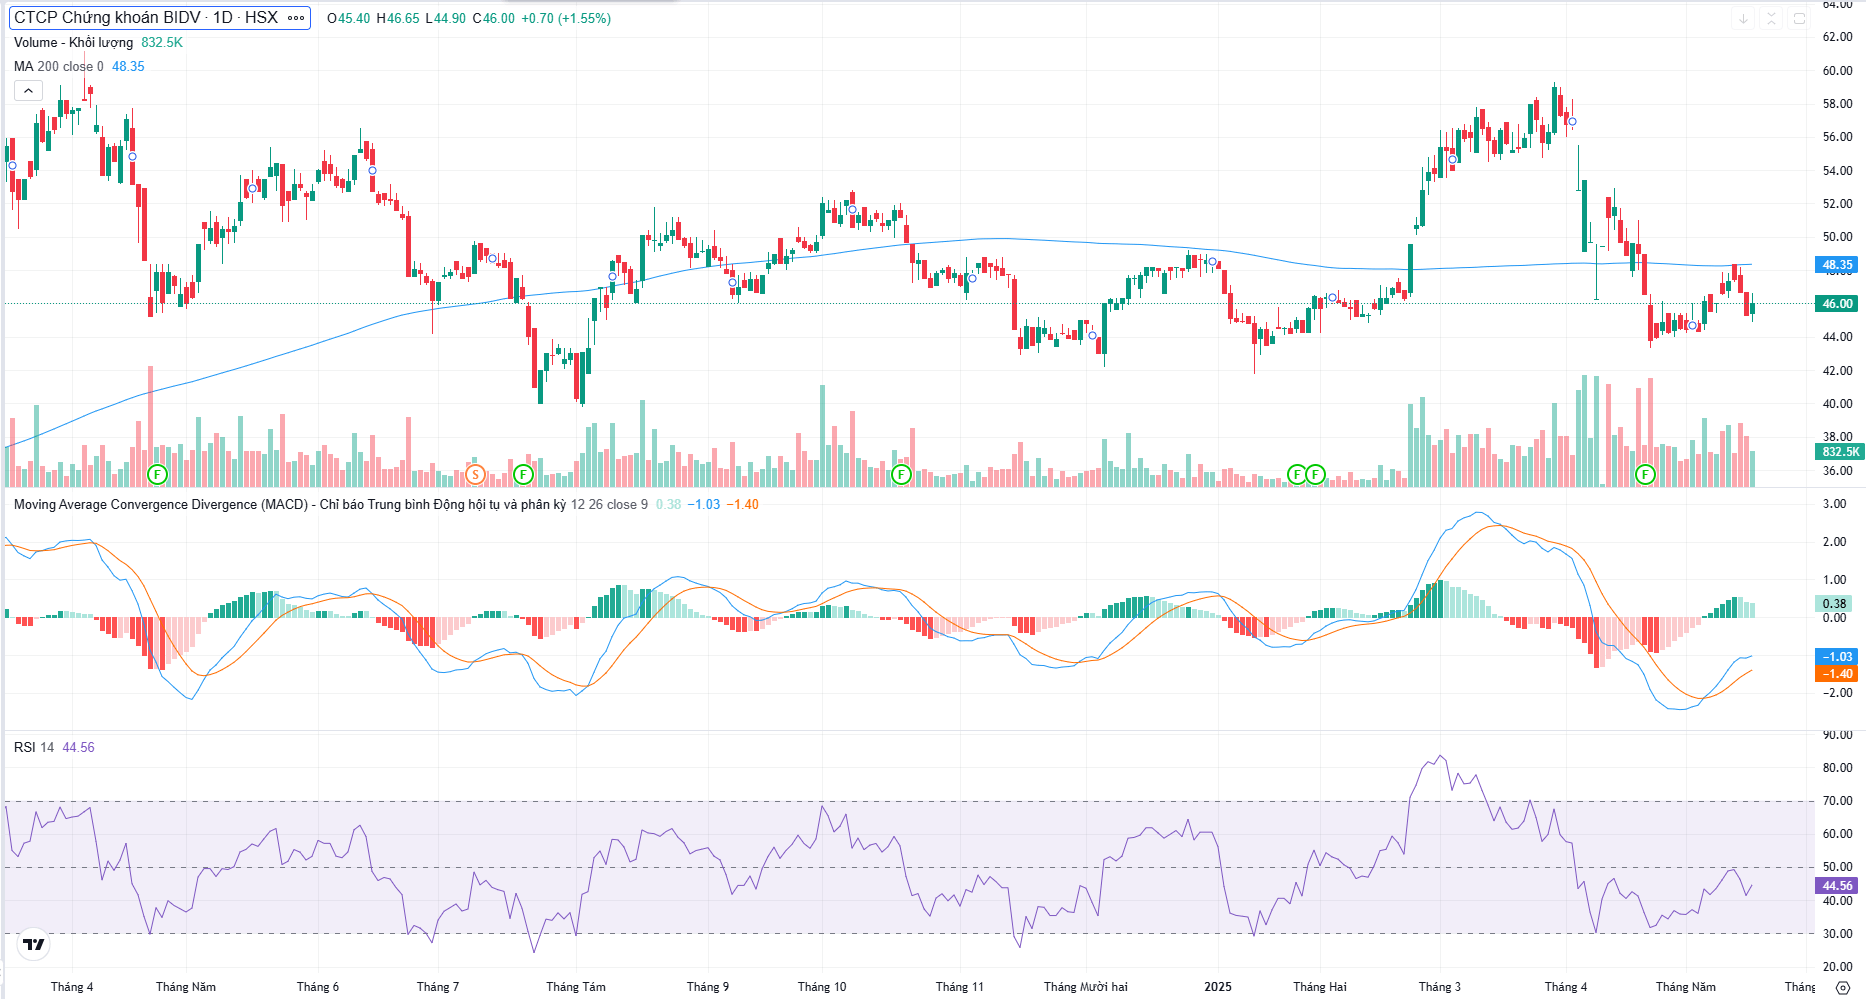Click the F marker above the Tháng 11 label area

[901, 474]
